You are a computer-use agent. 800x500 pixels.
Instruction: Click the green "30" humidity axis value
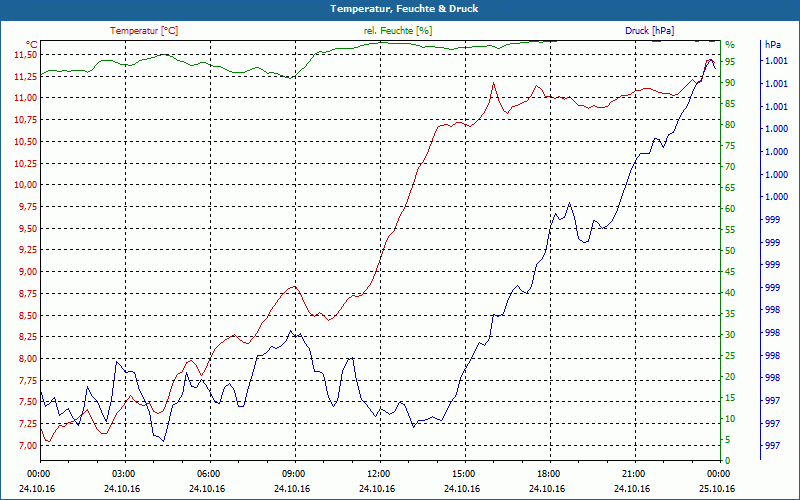[x=730, y=335]
